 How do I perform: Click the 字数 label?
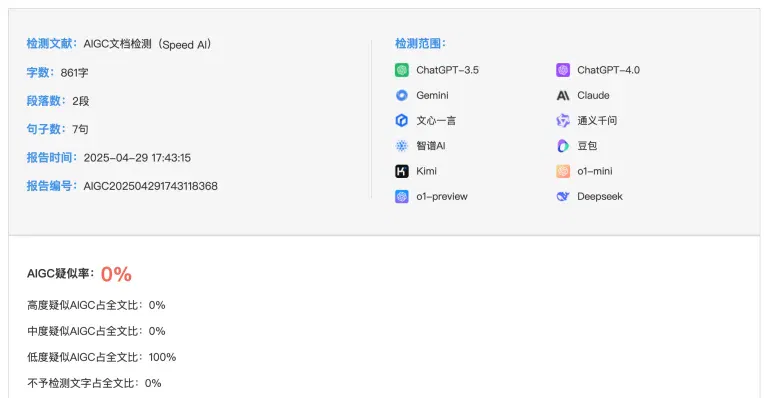pos(40,72)
